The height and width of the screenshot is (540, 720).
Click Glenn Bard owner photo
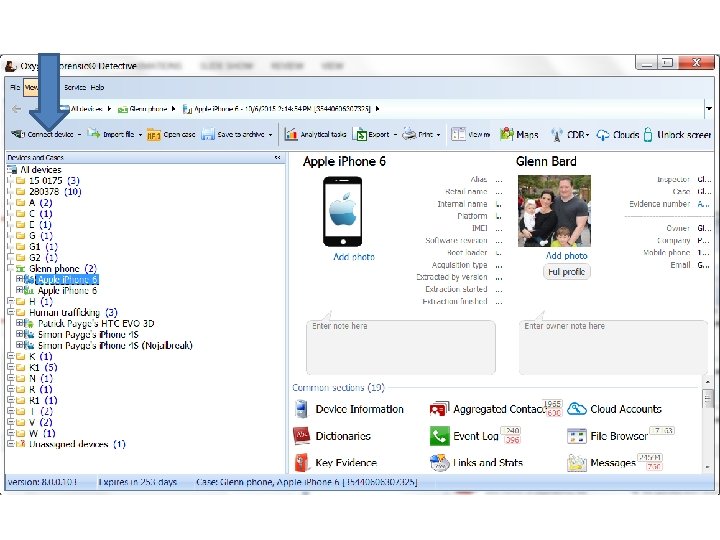(554, 211)
